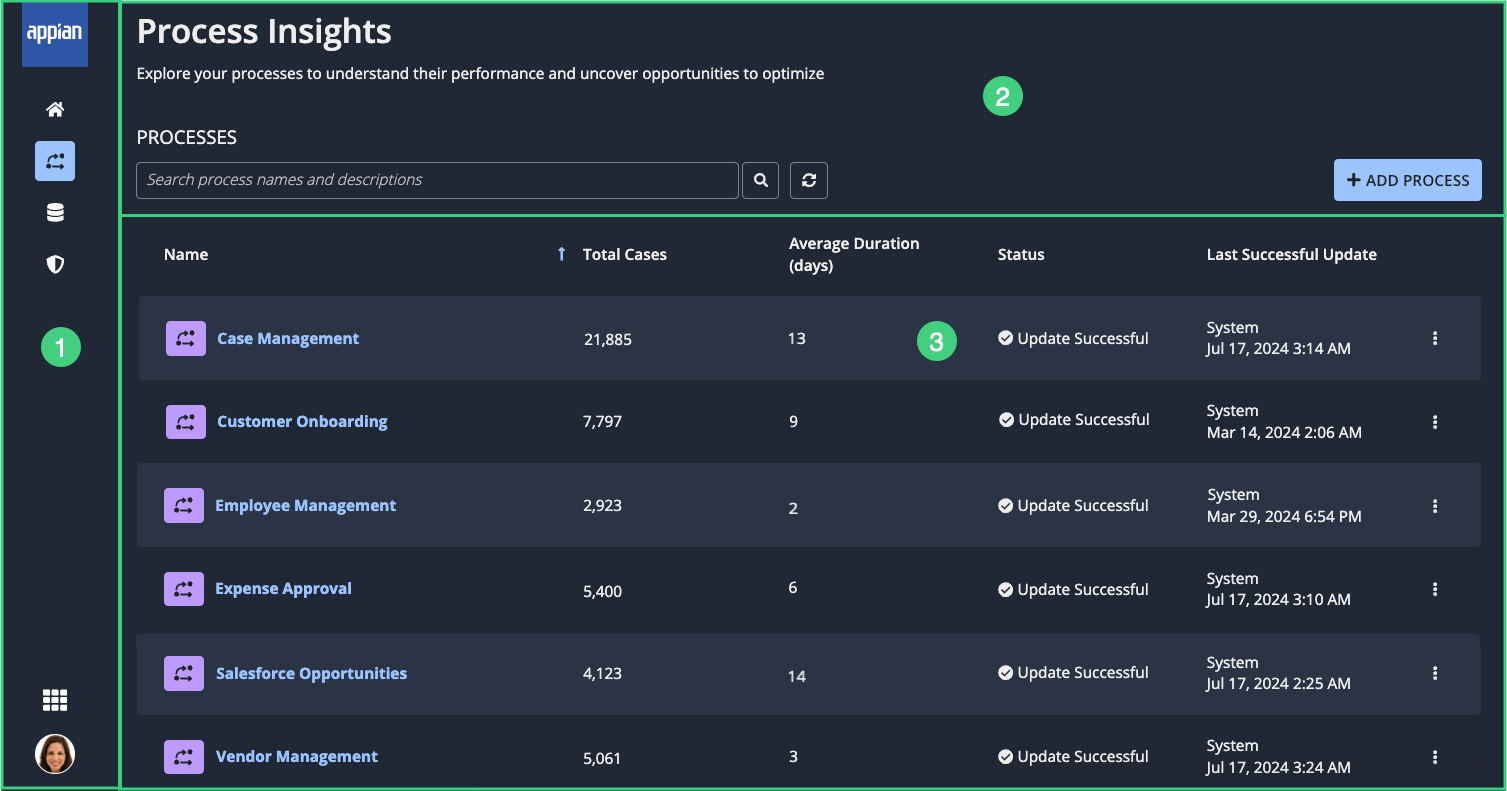Click the 7,797 total cases value
The width and height of the screenshot is (1507, 791).
coord(602,421)
